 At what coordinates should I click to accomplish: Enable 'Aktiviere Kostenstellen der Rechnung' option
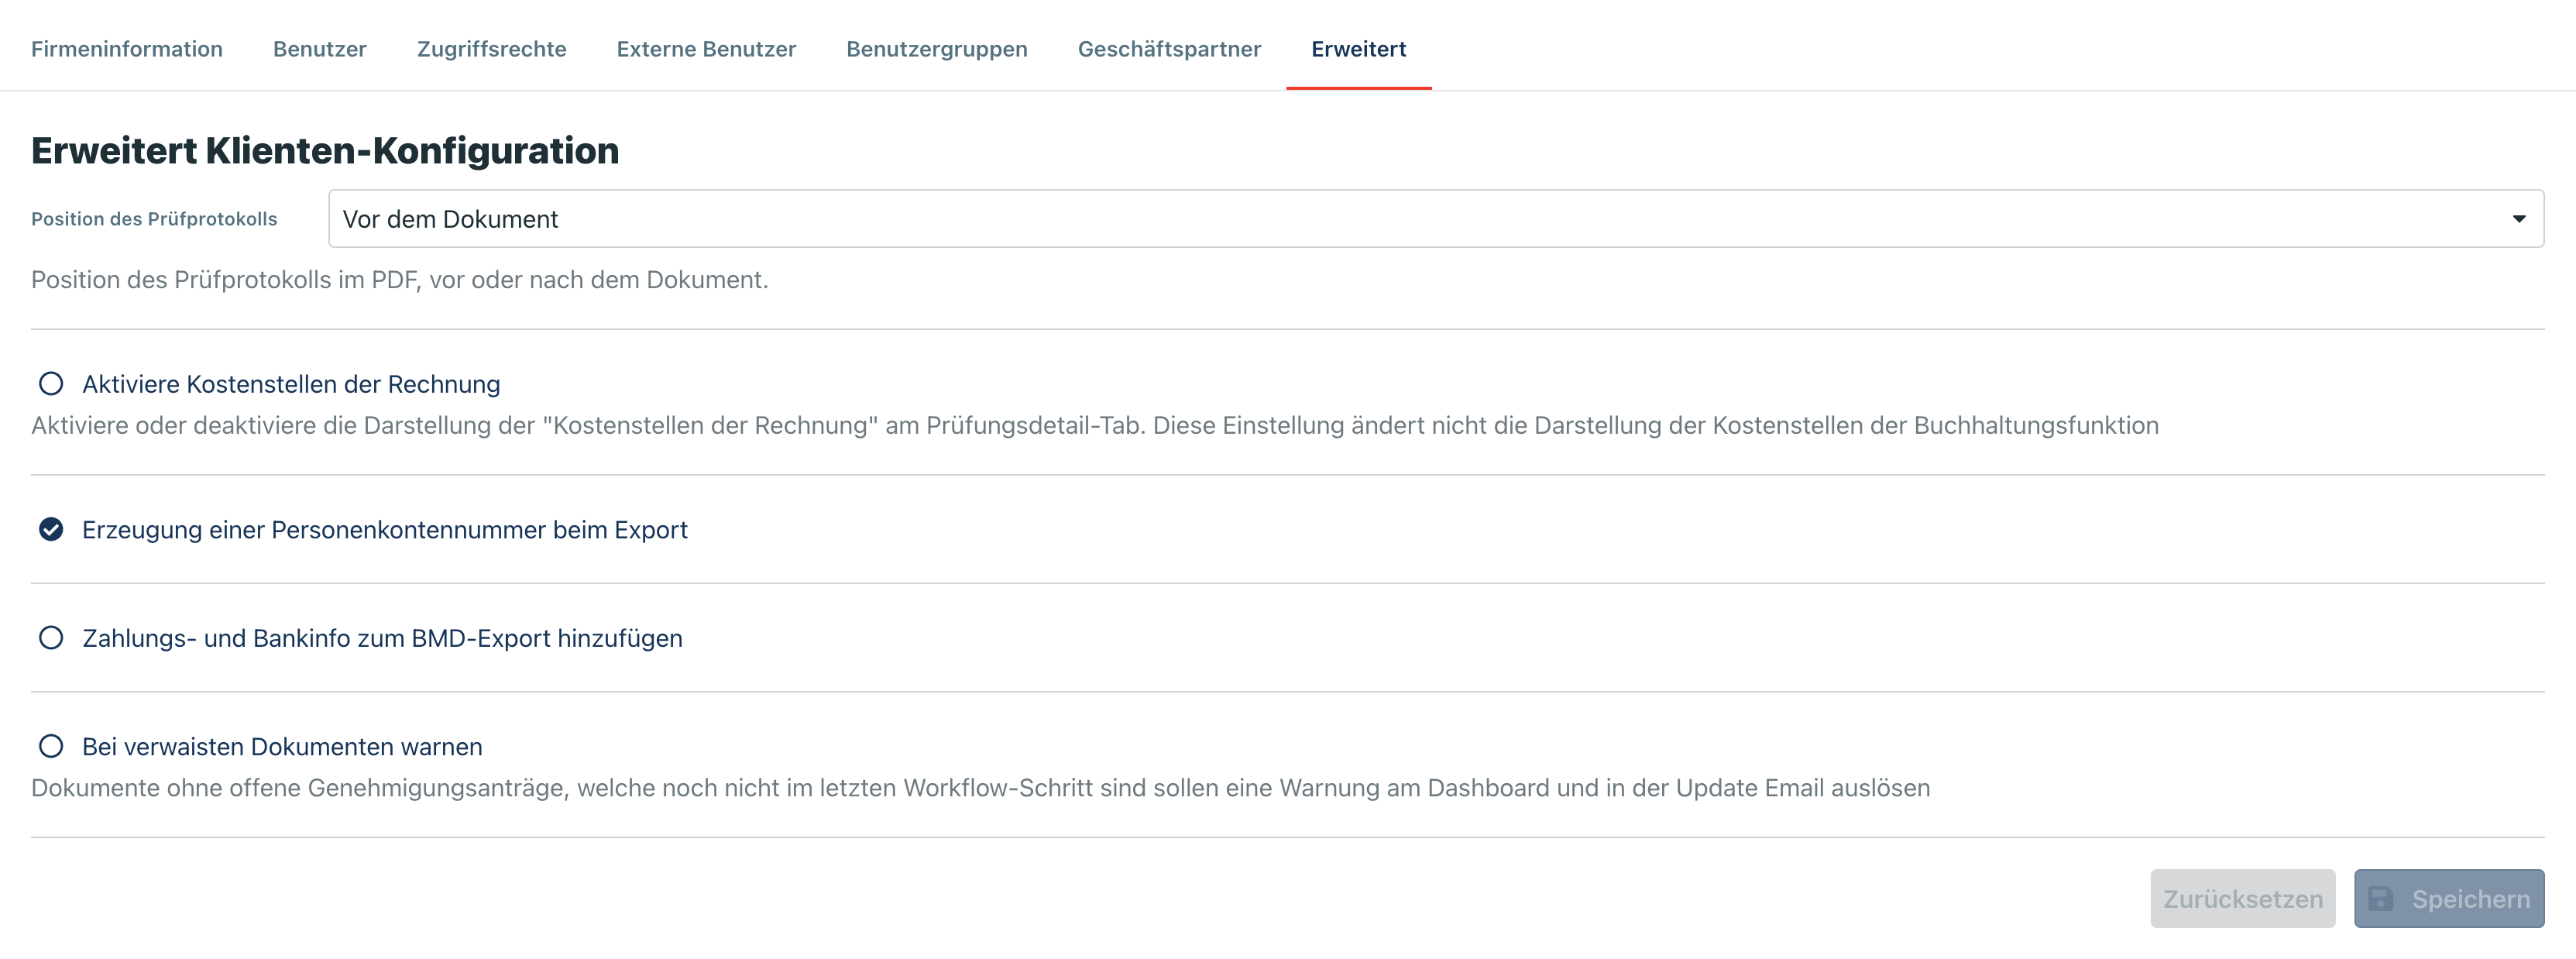click(51, 384)
